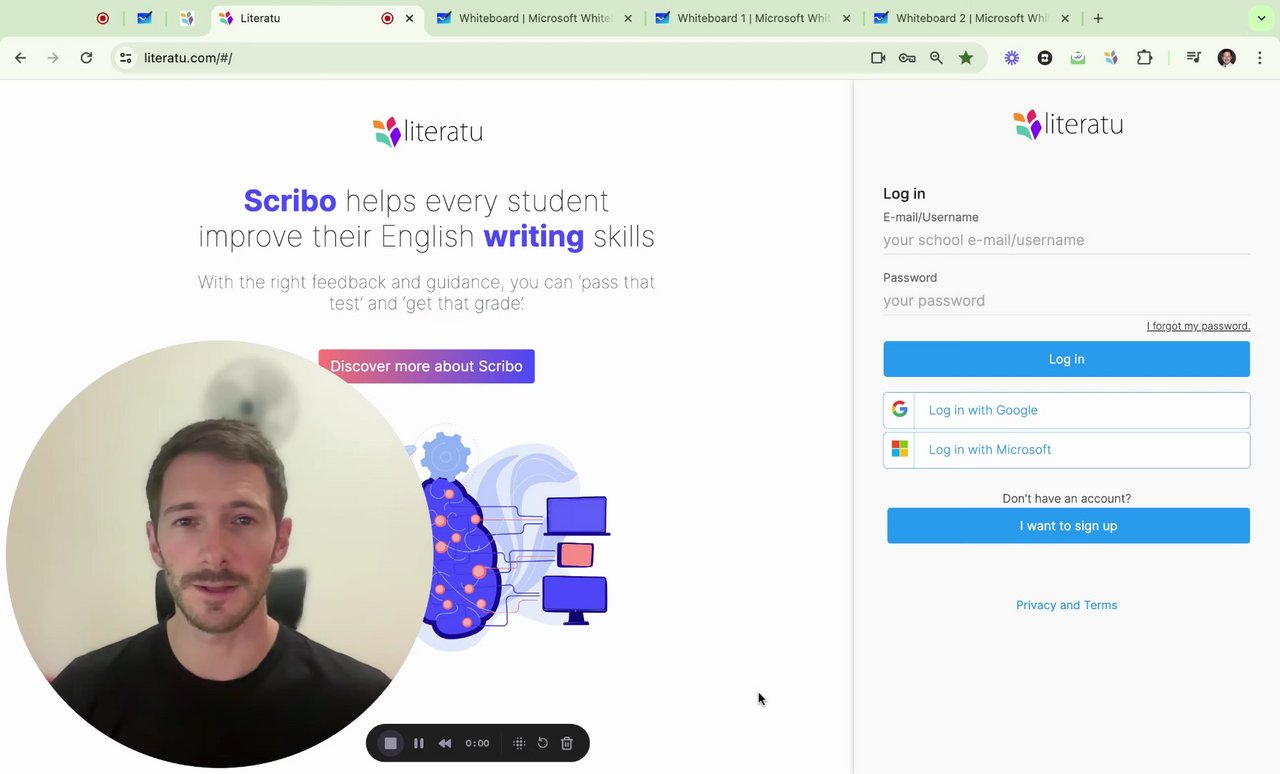This screenshot has height=774, width=1280.
Task: Close the Literatu tab
Action: tap(409, 18)
